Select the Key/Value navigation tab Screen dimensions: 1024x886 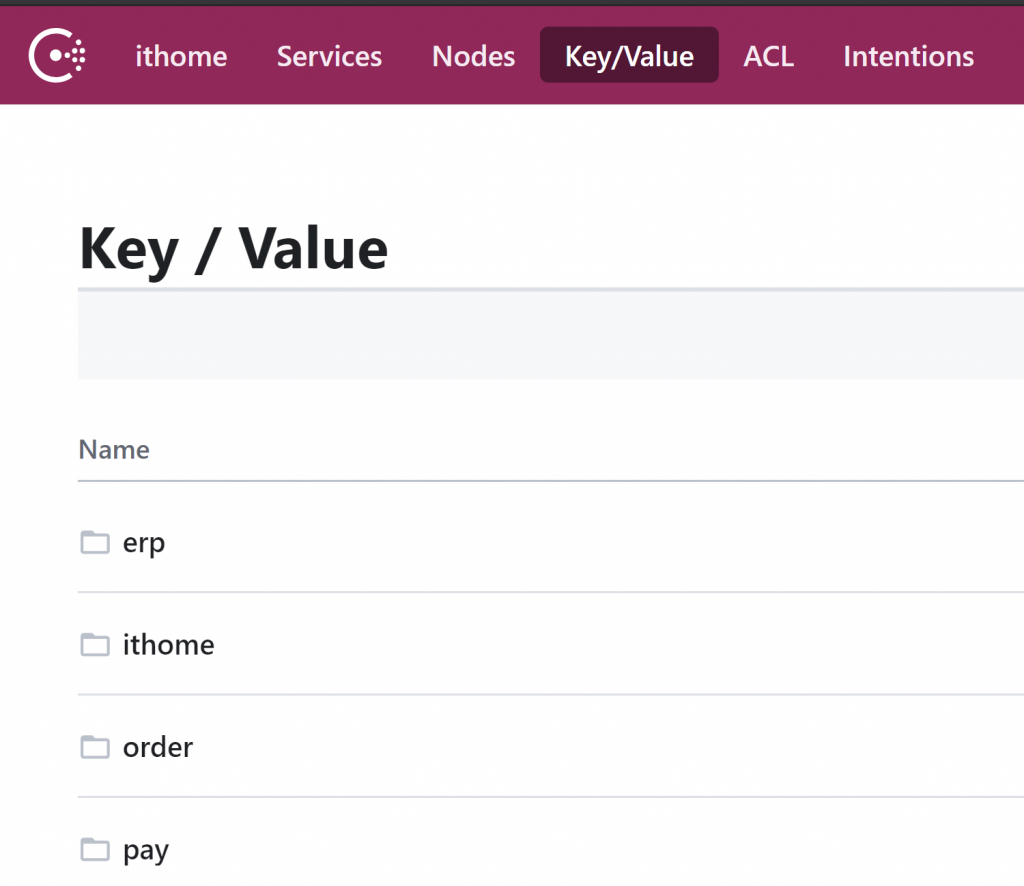pos(629,56)
